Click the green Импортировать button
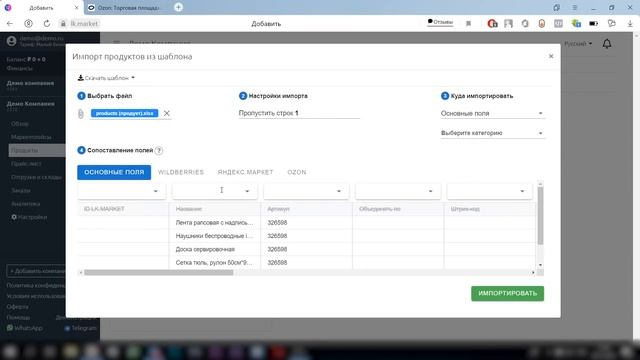Viewport: 640px width, 360px height. tap(507, 293)
